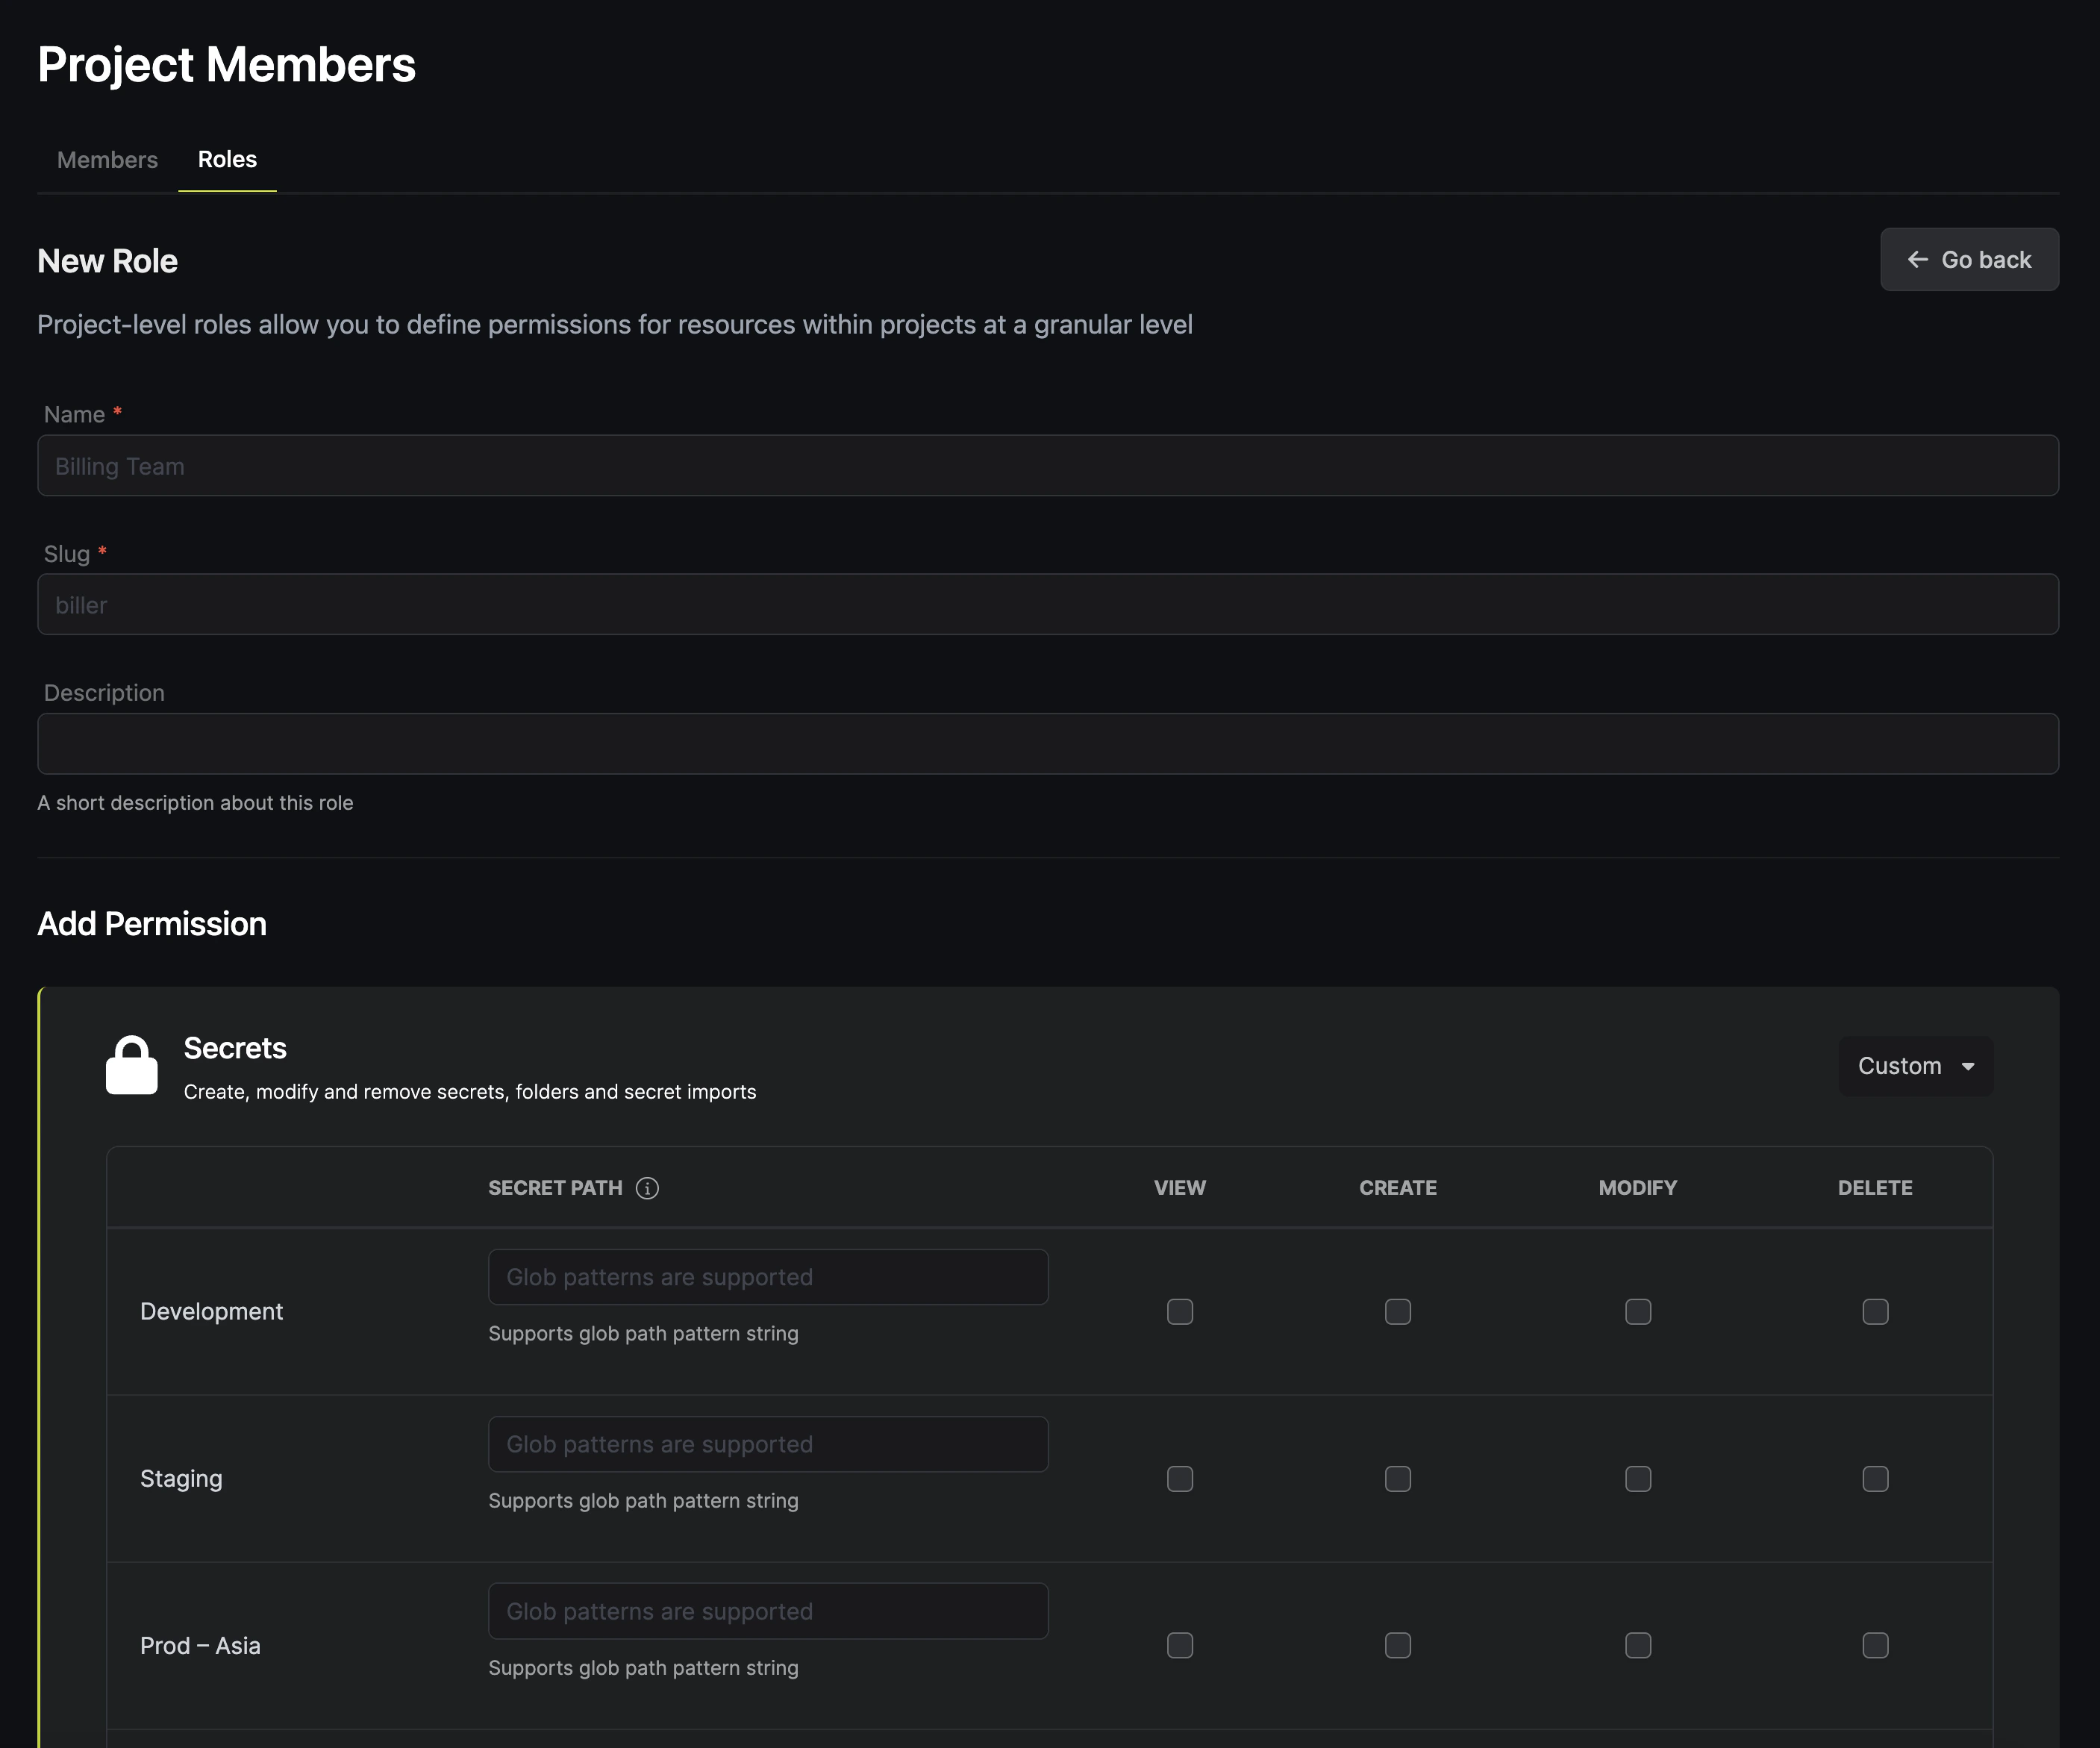Click the 'MODIFY' column header

1638,1188
